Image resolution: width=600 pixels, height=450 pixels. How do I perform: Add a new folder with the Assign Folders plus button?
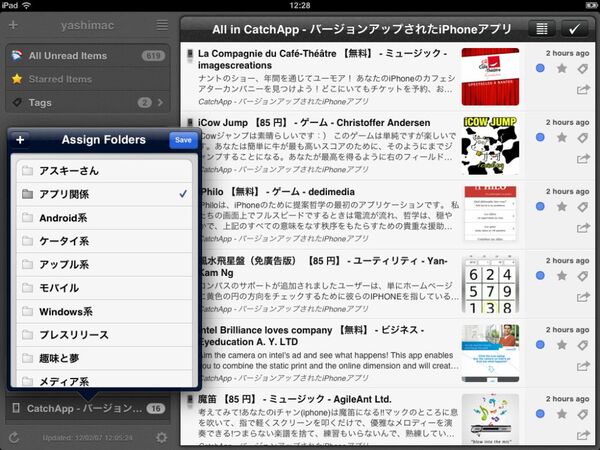pyautogui.click(x=20, y=140)
